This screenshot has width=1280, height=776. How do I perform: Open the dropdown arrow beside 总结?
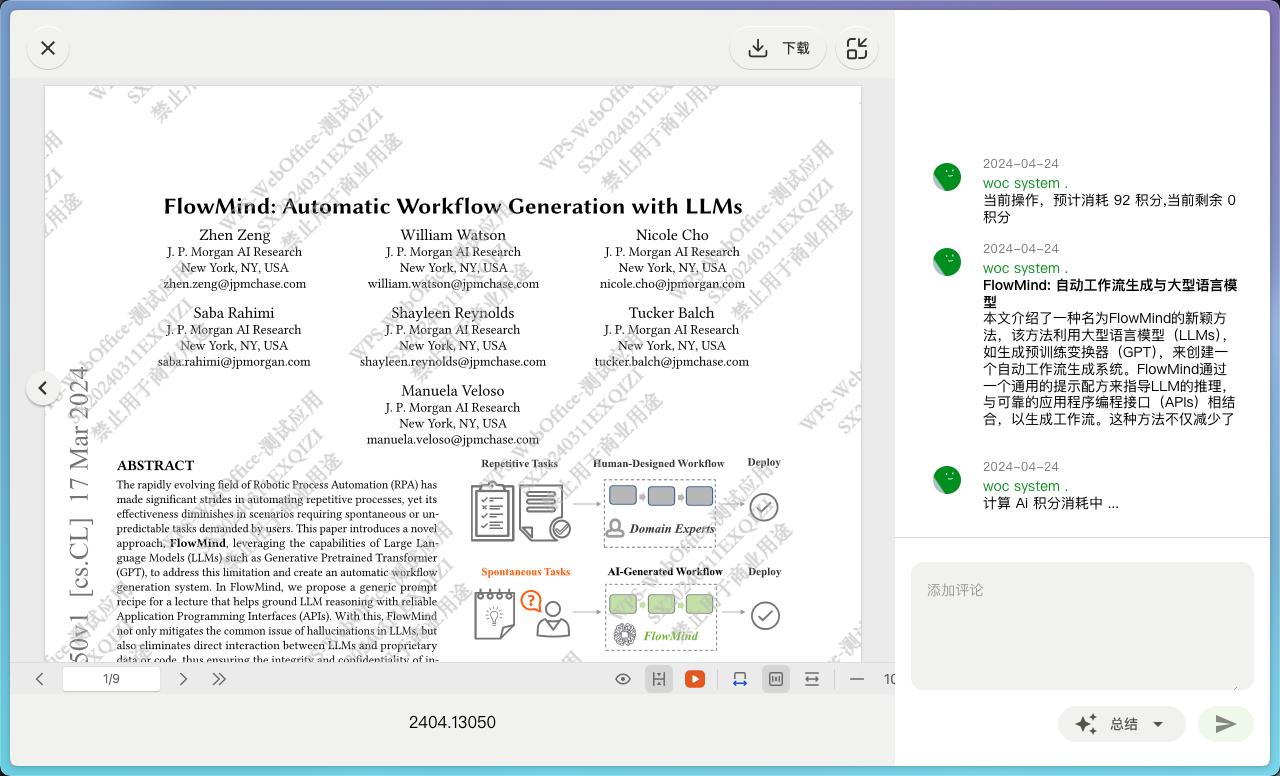[1158, 724]
